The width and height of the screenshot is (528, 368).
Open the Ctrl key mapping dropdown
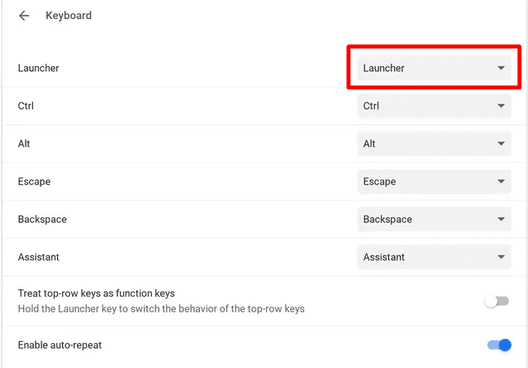434,106
